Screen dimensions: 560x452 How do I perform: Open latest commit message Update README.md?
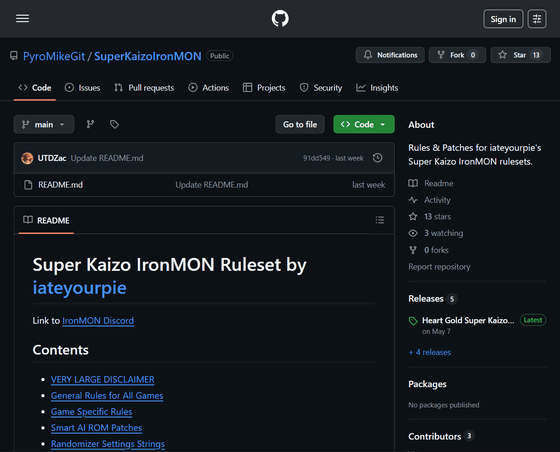coord(107,158)
